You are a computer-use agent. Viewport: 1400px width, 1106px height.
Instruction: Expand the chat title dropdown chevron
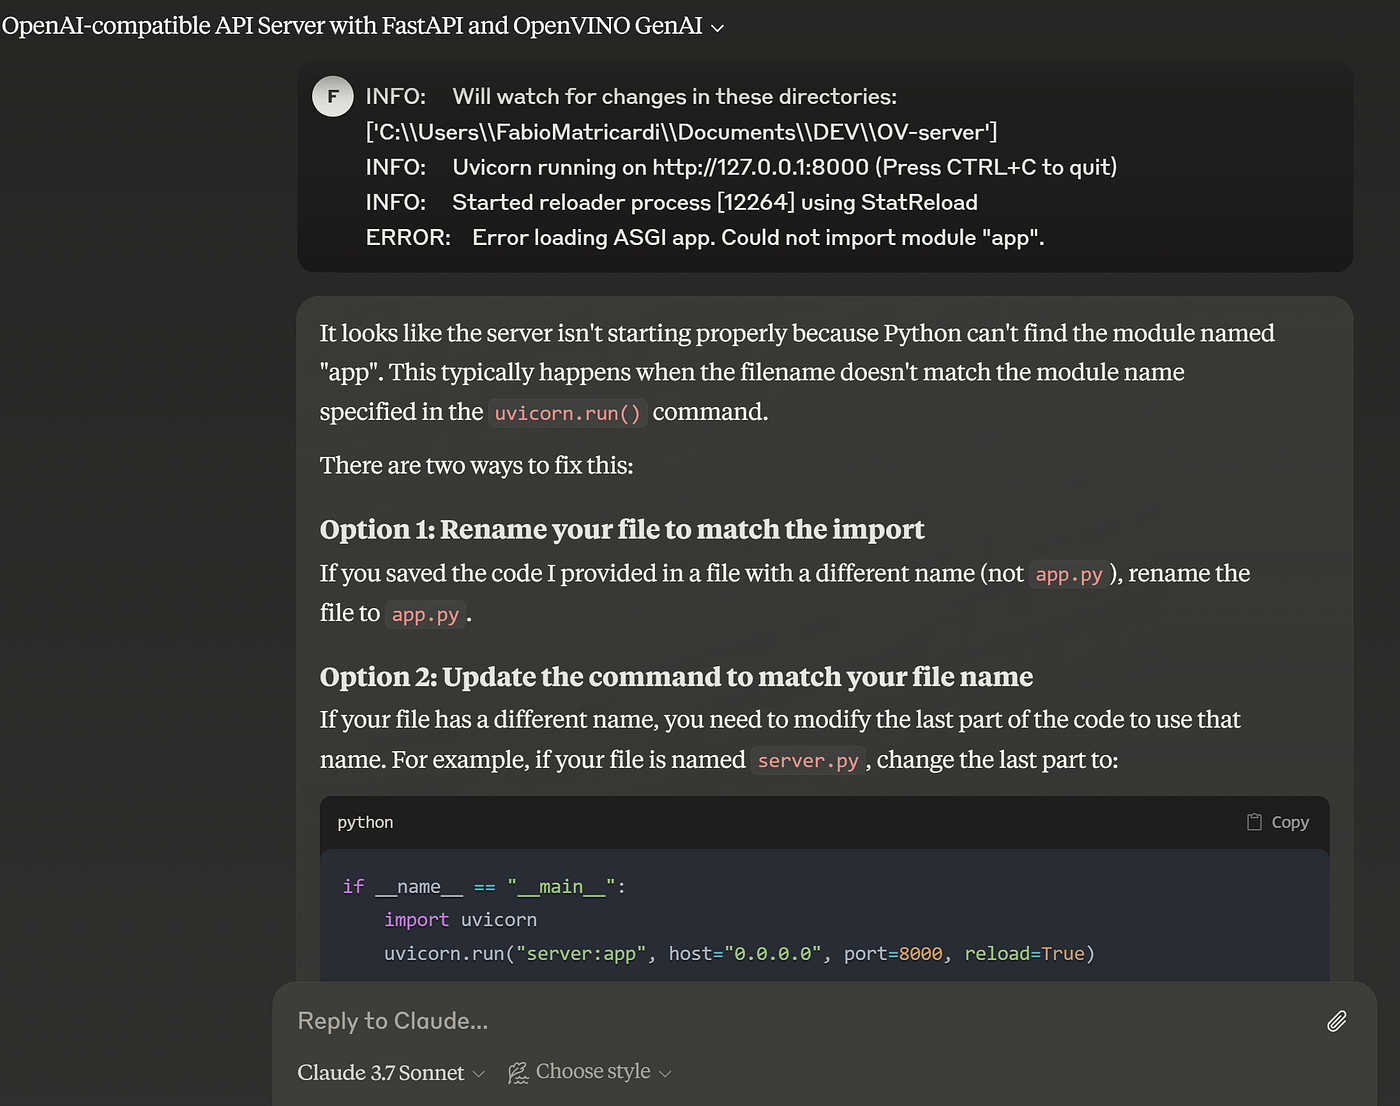[717, 28]
